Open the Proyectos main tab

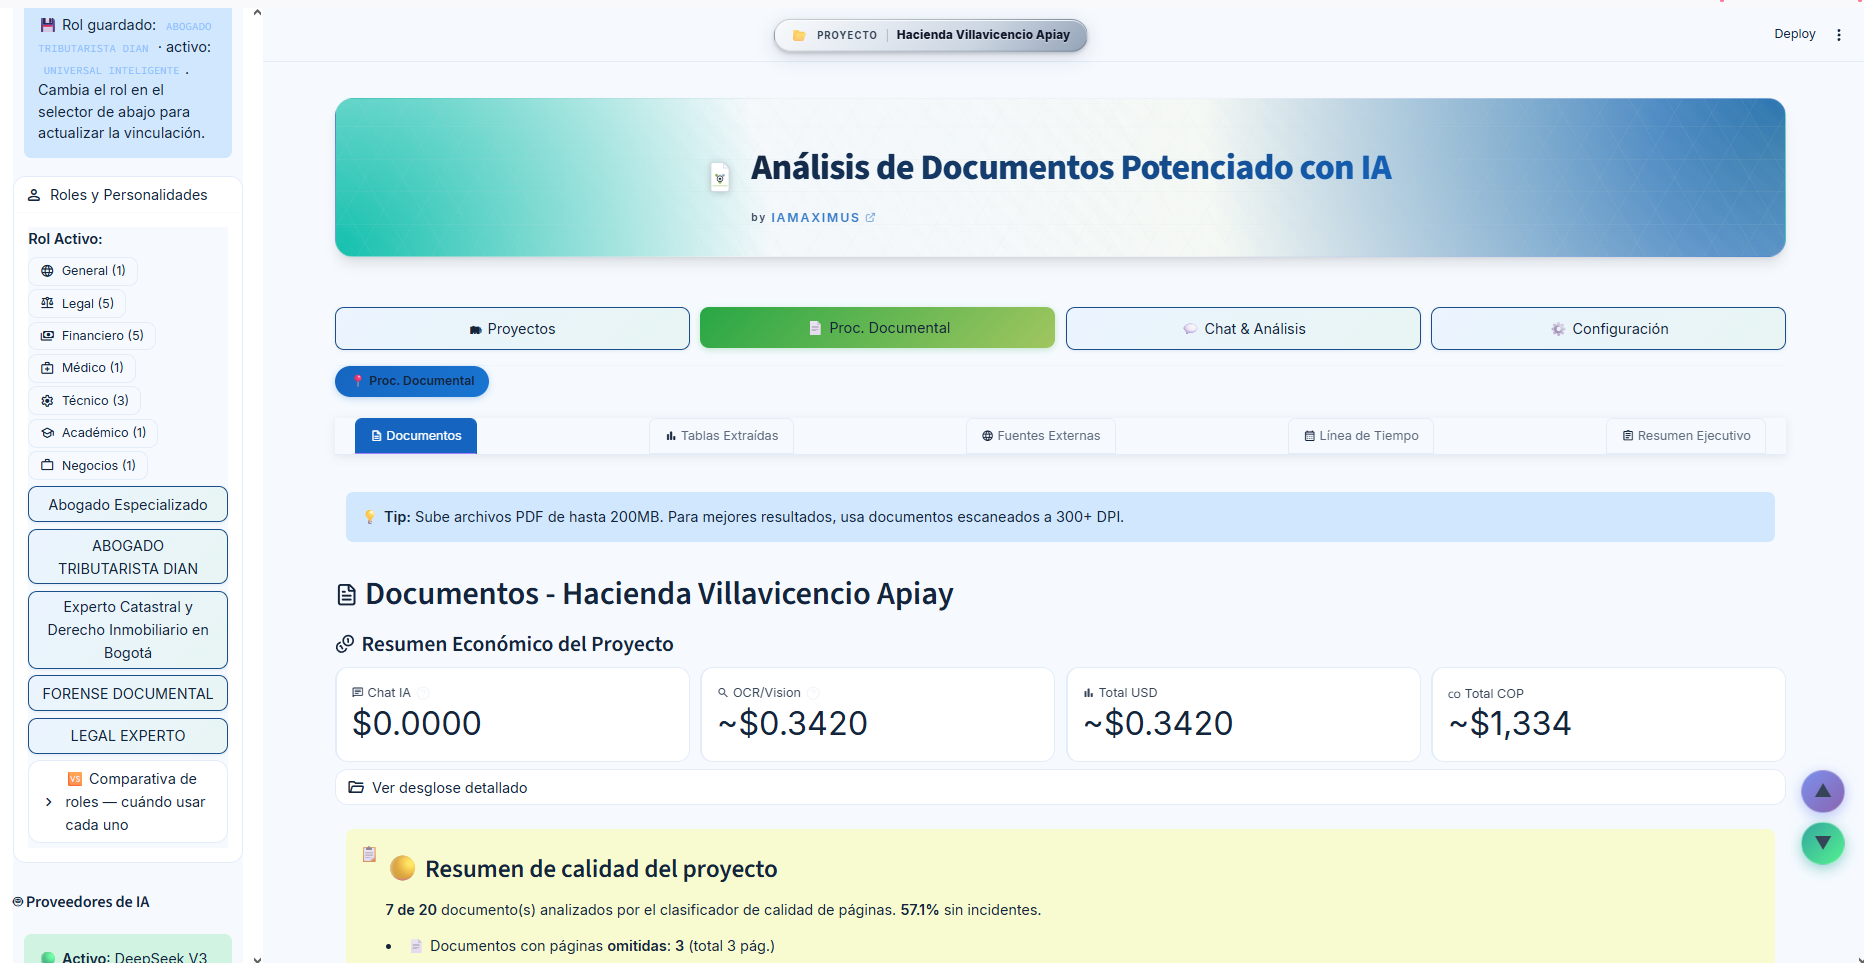click(512, 329)
